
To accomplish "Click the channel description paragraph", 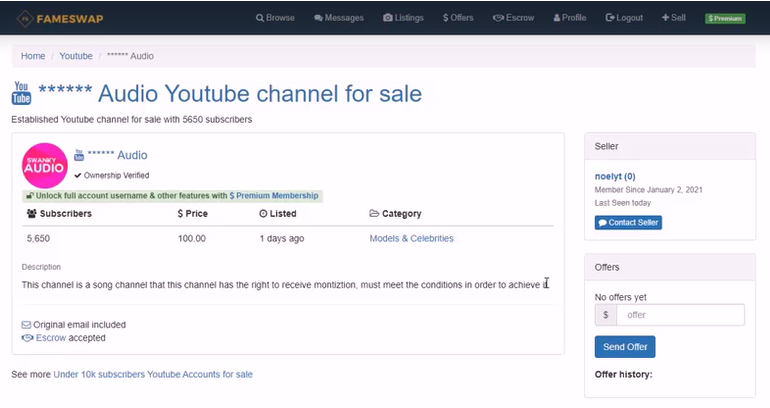I will [284, 285].
